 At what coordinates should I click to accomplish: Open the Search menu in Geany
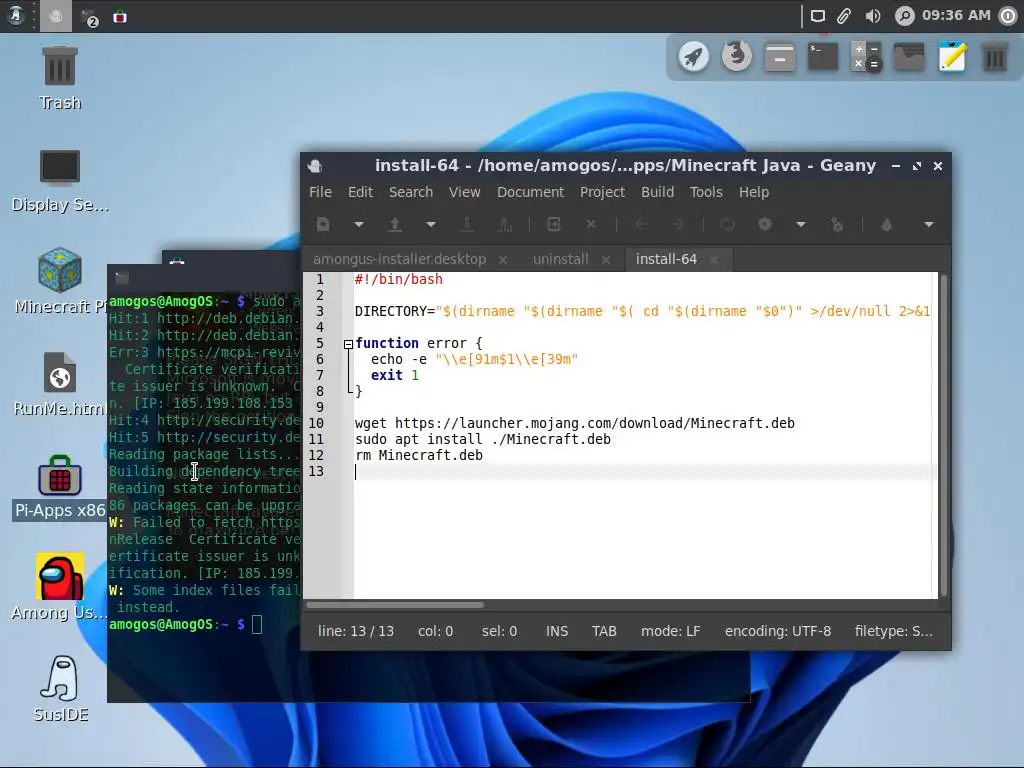click(x=411, y=192)
